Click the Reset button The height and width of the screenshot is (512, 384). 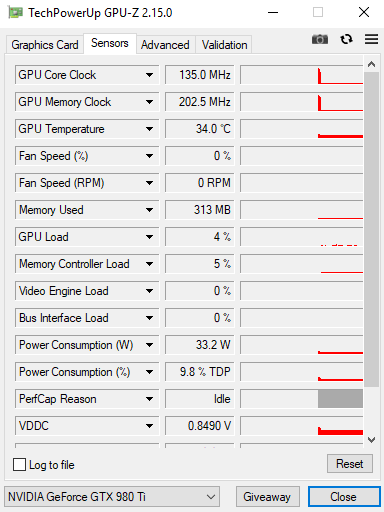tap(350, 464)
